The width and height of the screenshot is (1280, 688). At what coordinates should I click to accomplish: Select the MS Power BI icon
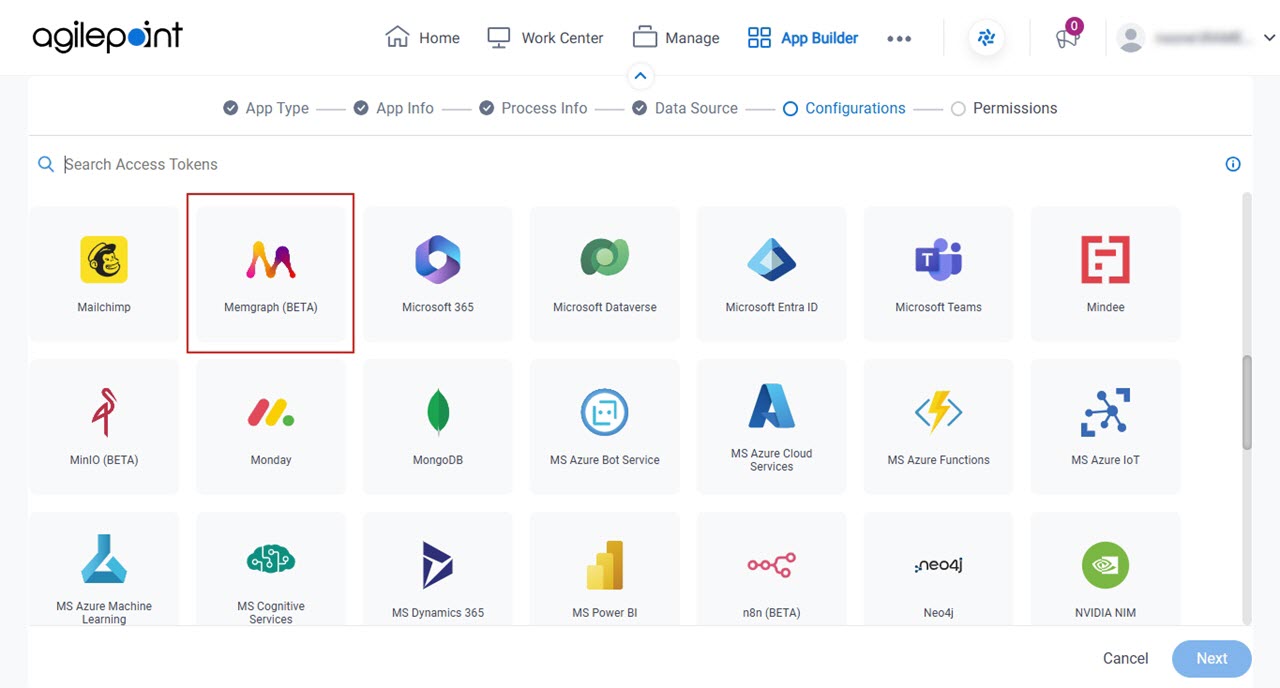pyautogui.click(x=605, y=565)
